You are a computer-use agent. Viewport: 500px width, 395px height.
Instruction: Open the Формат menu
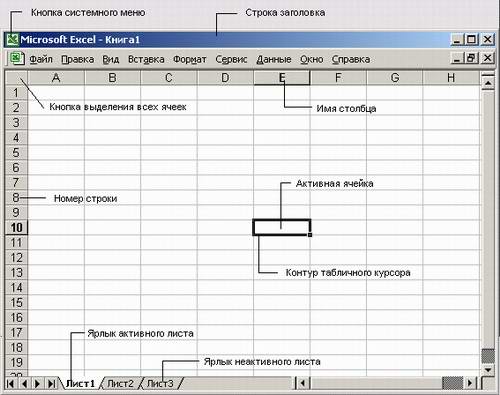pos(190,59)
